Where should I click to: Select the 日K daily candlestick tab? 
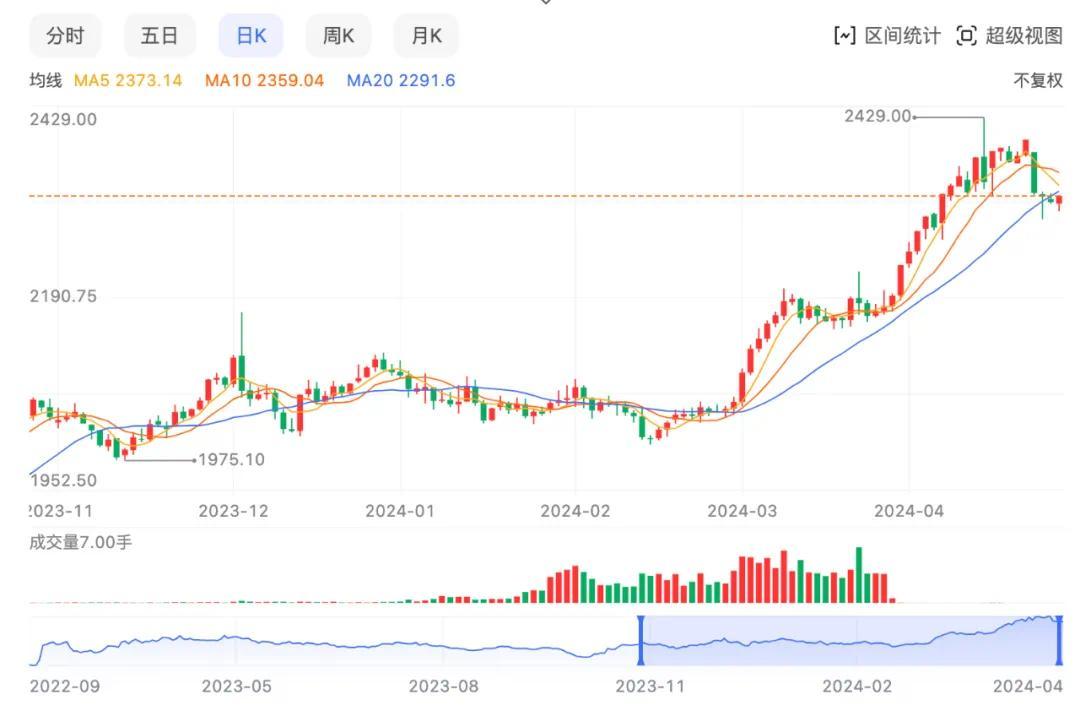[x=250, y=36]
